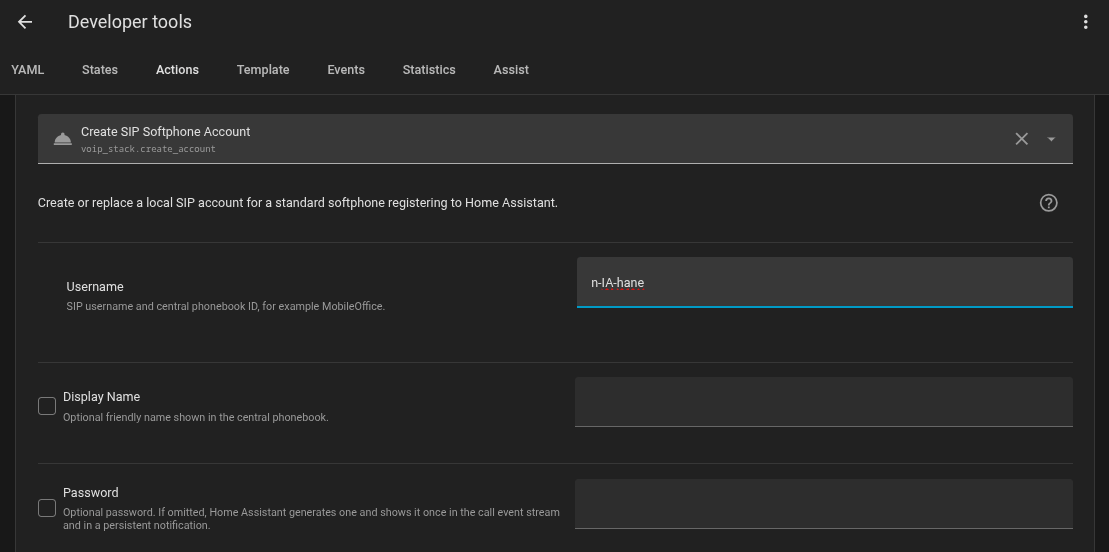Image resolution: width=1109 pixels, height=552 pixels.
Task: Click the Optional friendly name description
Action: pyautogui.click(x=196, y=418)
